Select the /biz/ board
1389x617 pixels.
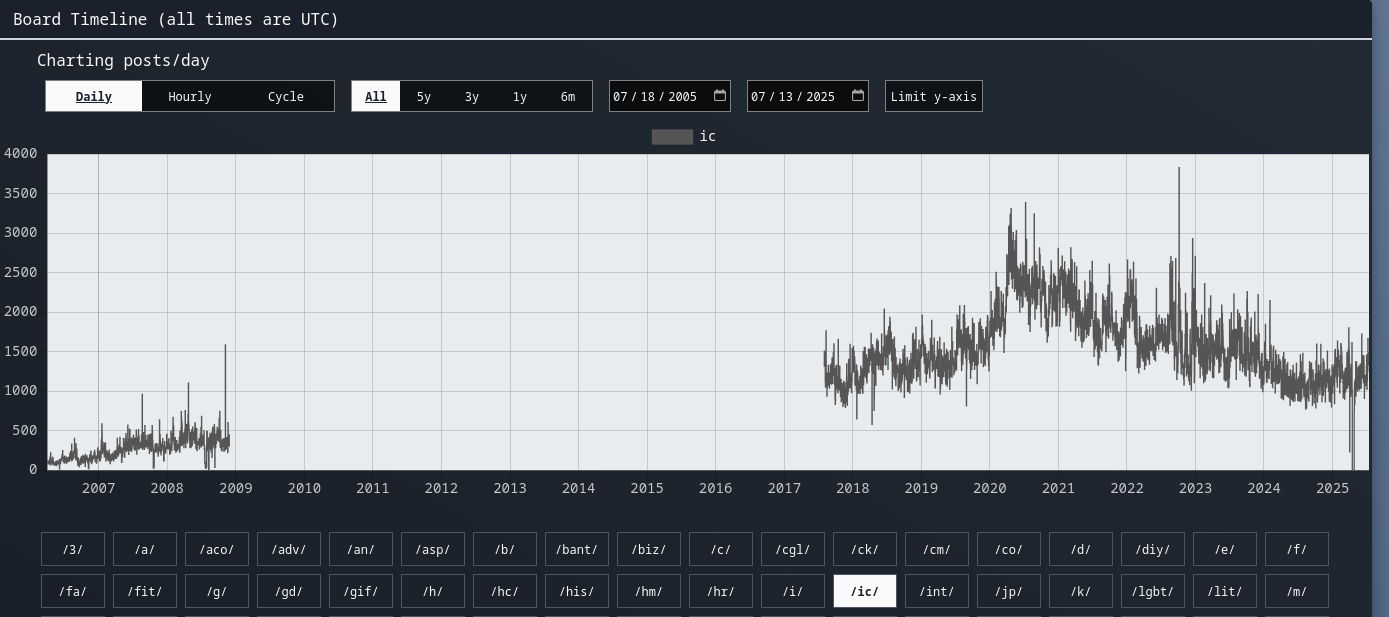tap(649, 549)
